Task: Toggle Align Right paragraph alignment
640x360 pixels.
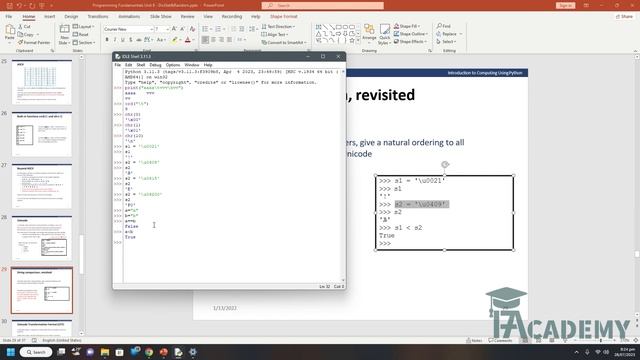Action: pyautogui.click(x=221, y=40)
